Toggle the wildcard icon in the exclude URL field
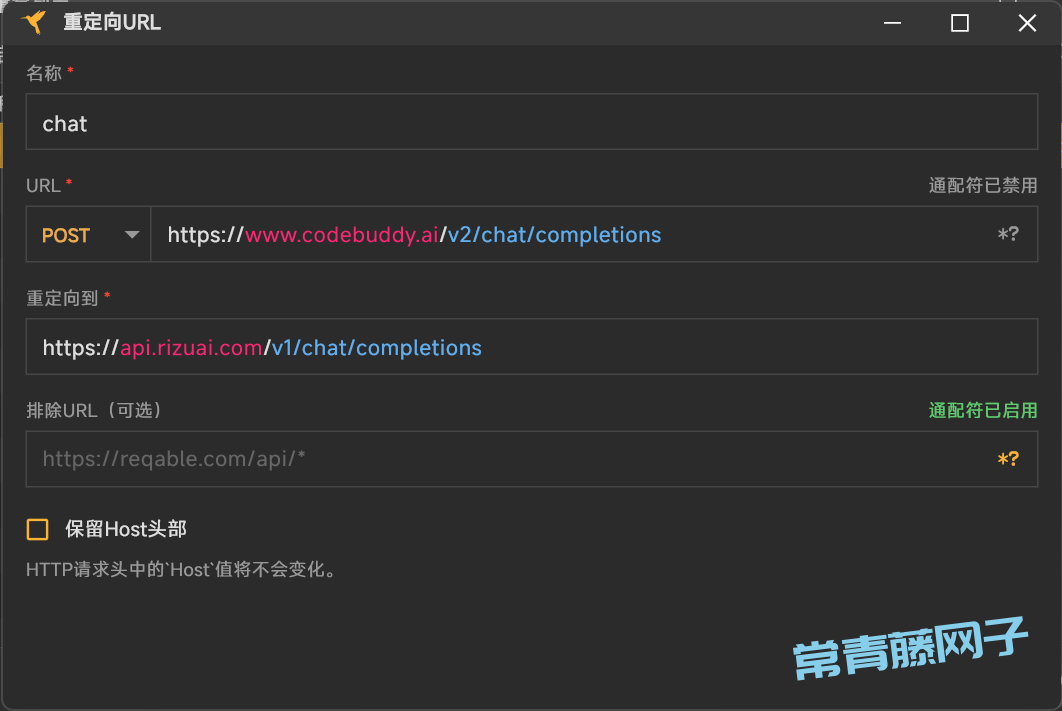Image resolution: width=1062 pixels, height=711 pixels. pyautogui.click(x=1008, y=459)
